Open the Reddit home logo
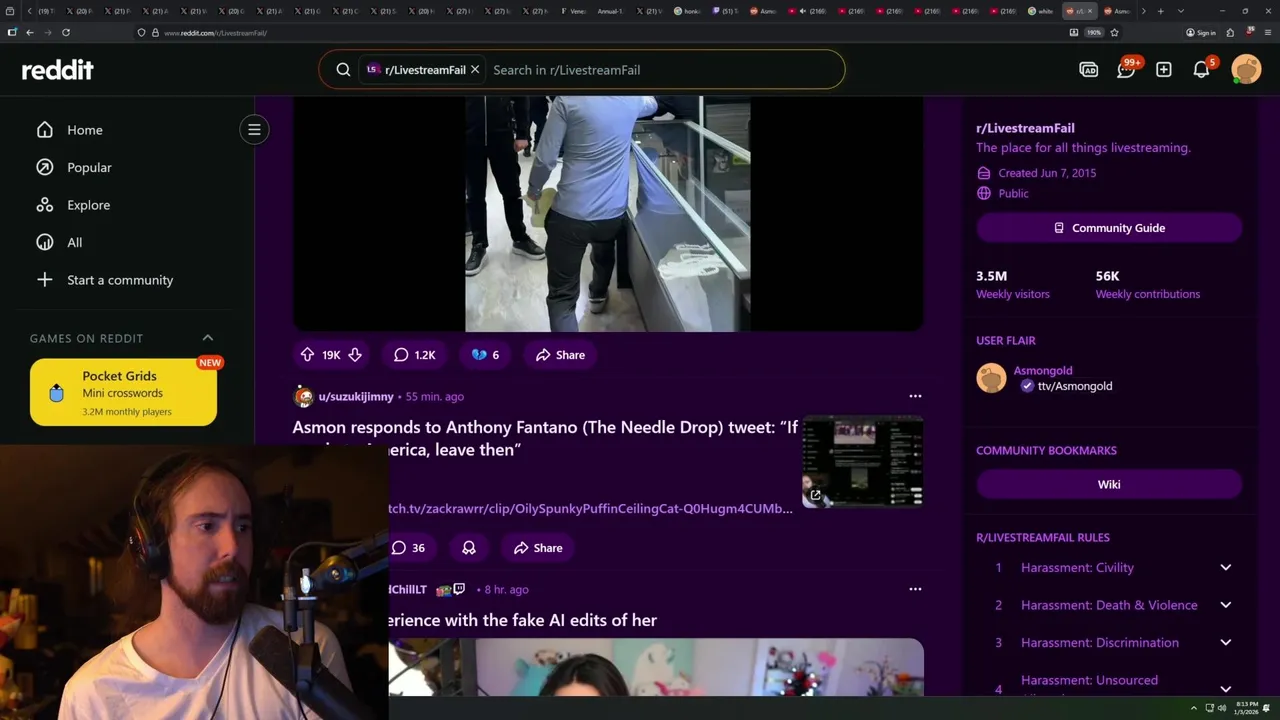The image size is (1280, 720). [58, 70]
